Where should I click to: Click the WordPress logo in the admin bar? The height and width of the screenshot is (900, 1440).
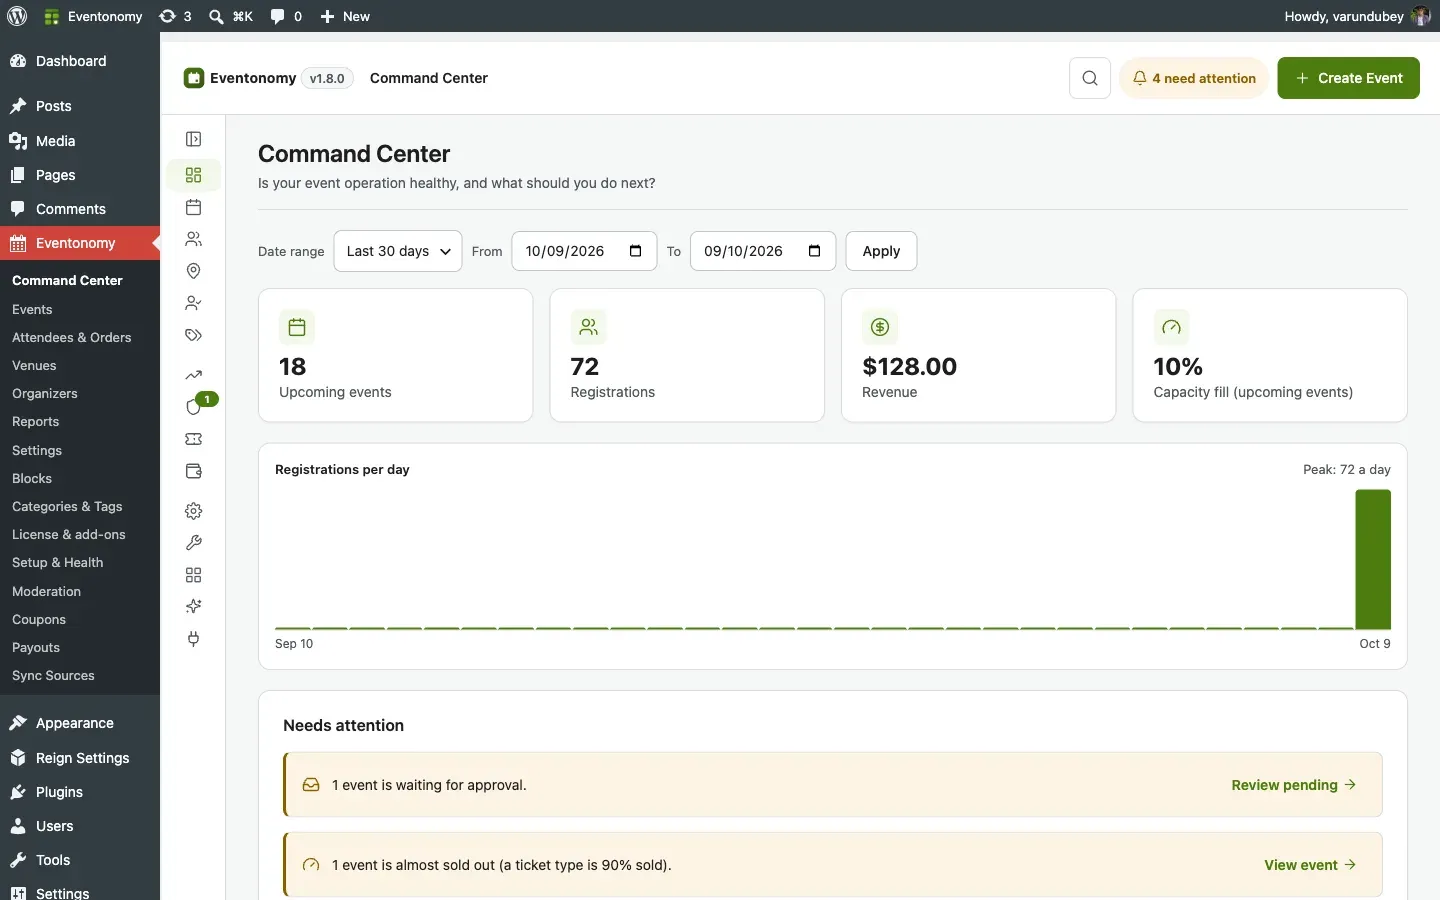(x=17, y=16)
